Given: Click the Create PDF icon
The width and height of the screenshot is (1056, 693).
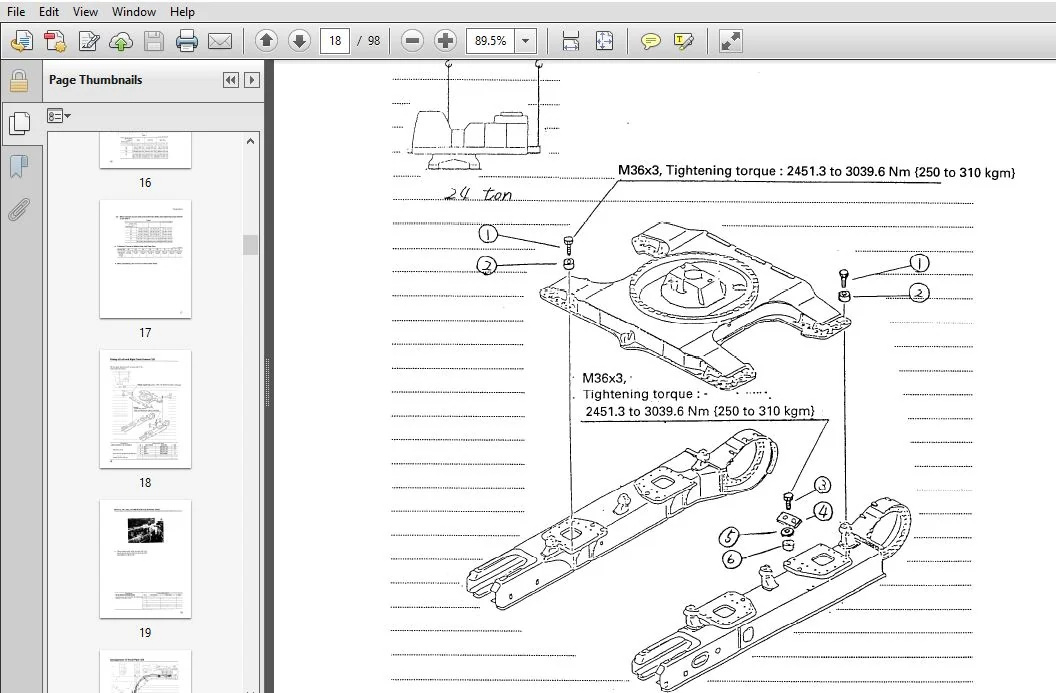Looking at the screenshot, I should (55, 41).
